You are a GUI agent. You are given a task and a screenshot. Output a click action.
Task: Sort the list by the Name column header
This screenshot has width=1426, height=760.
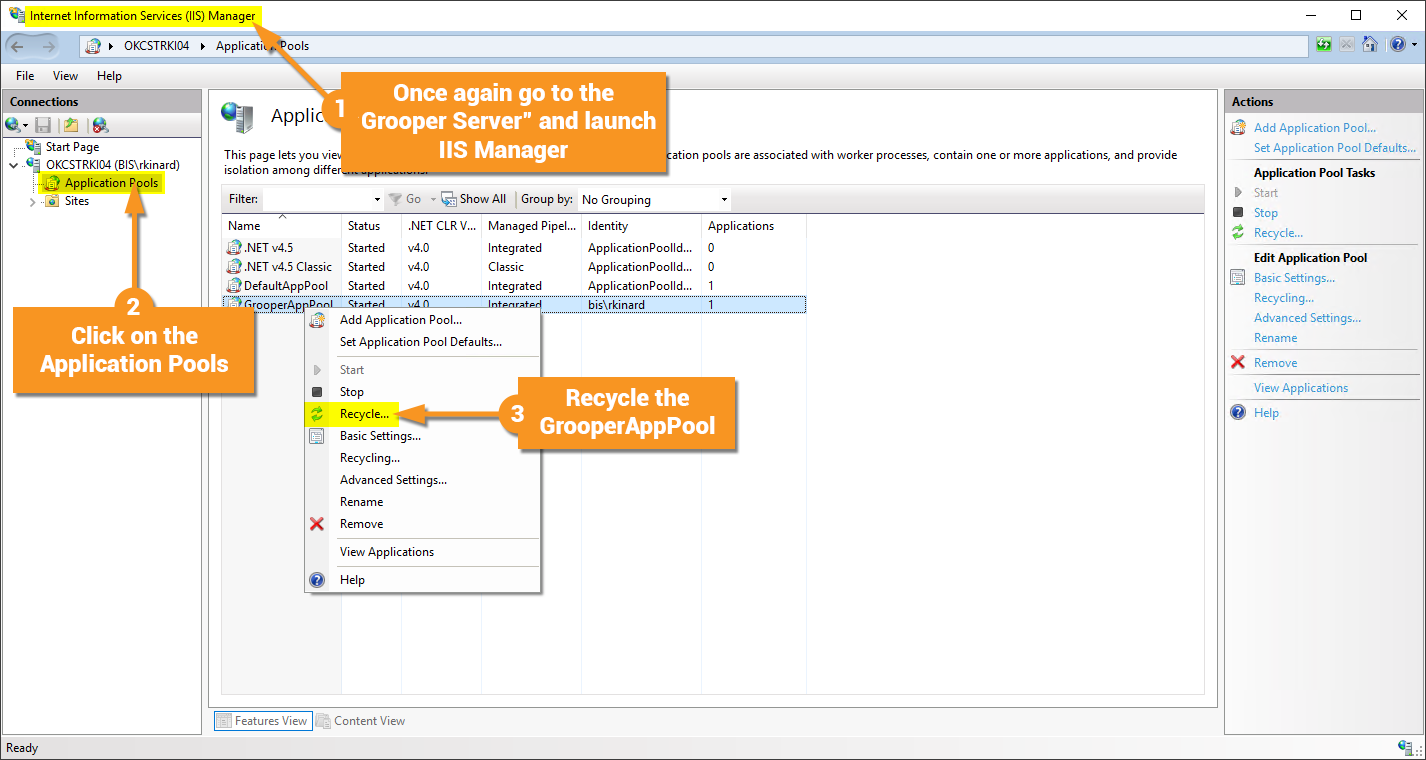click(283, 226)
